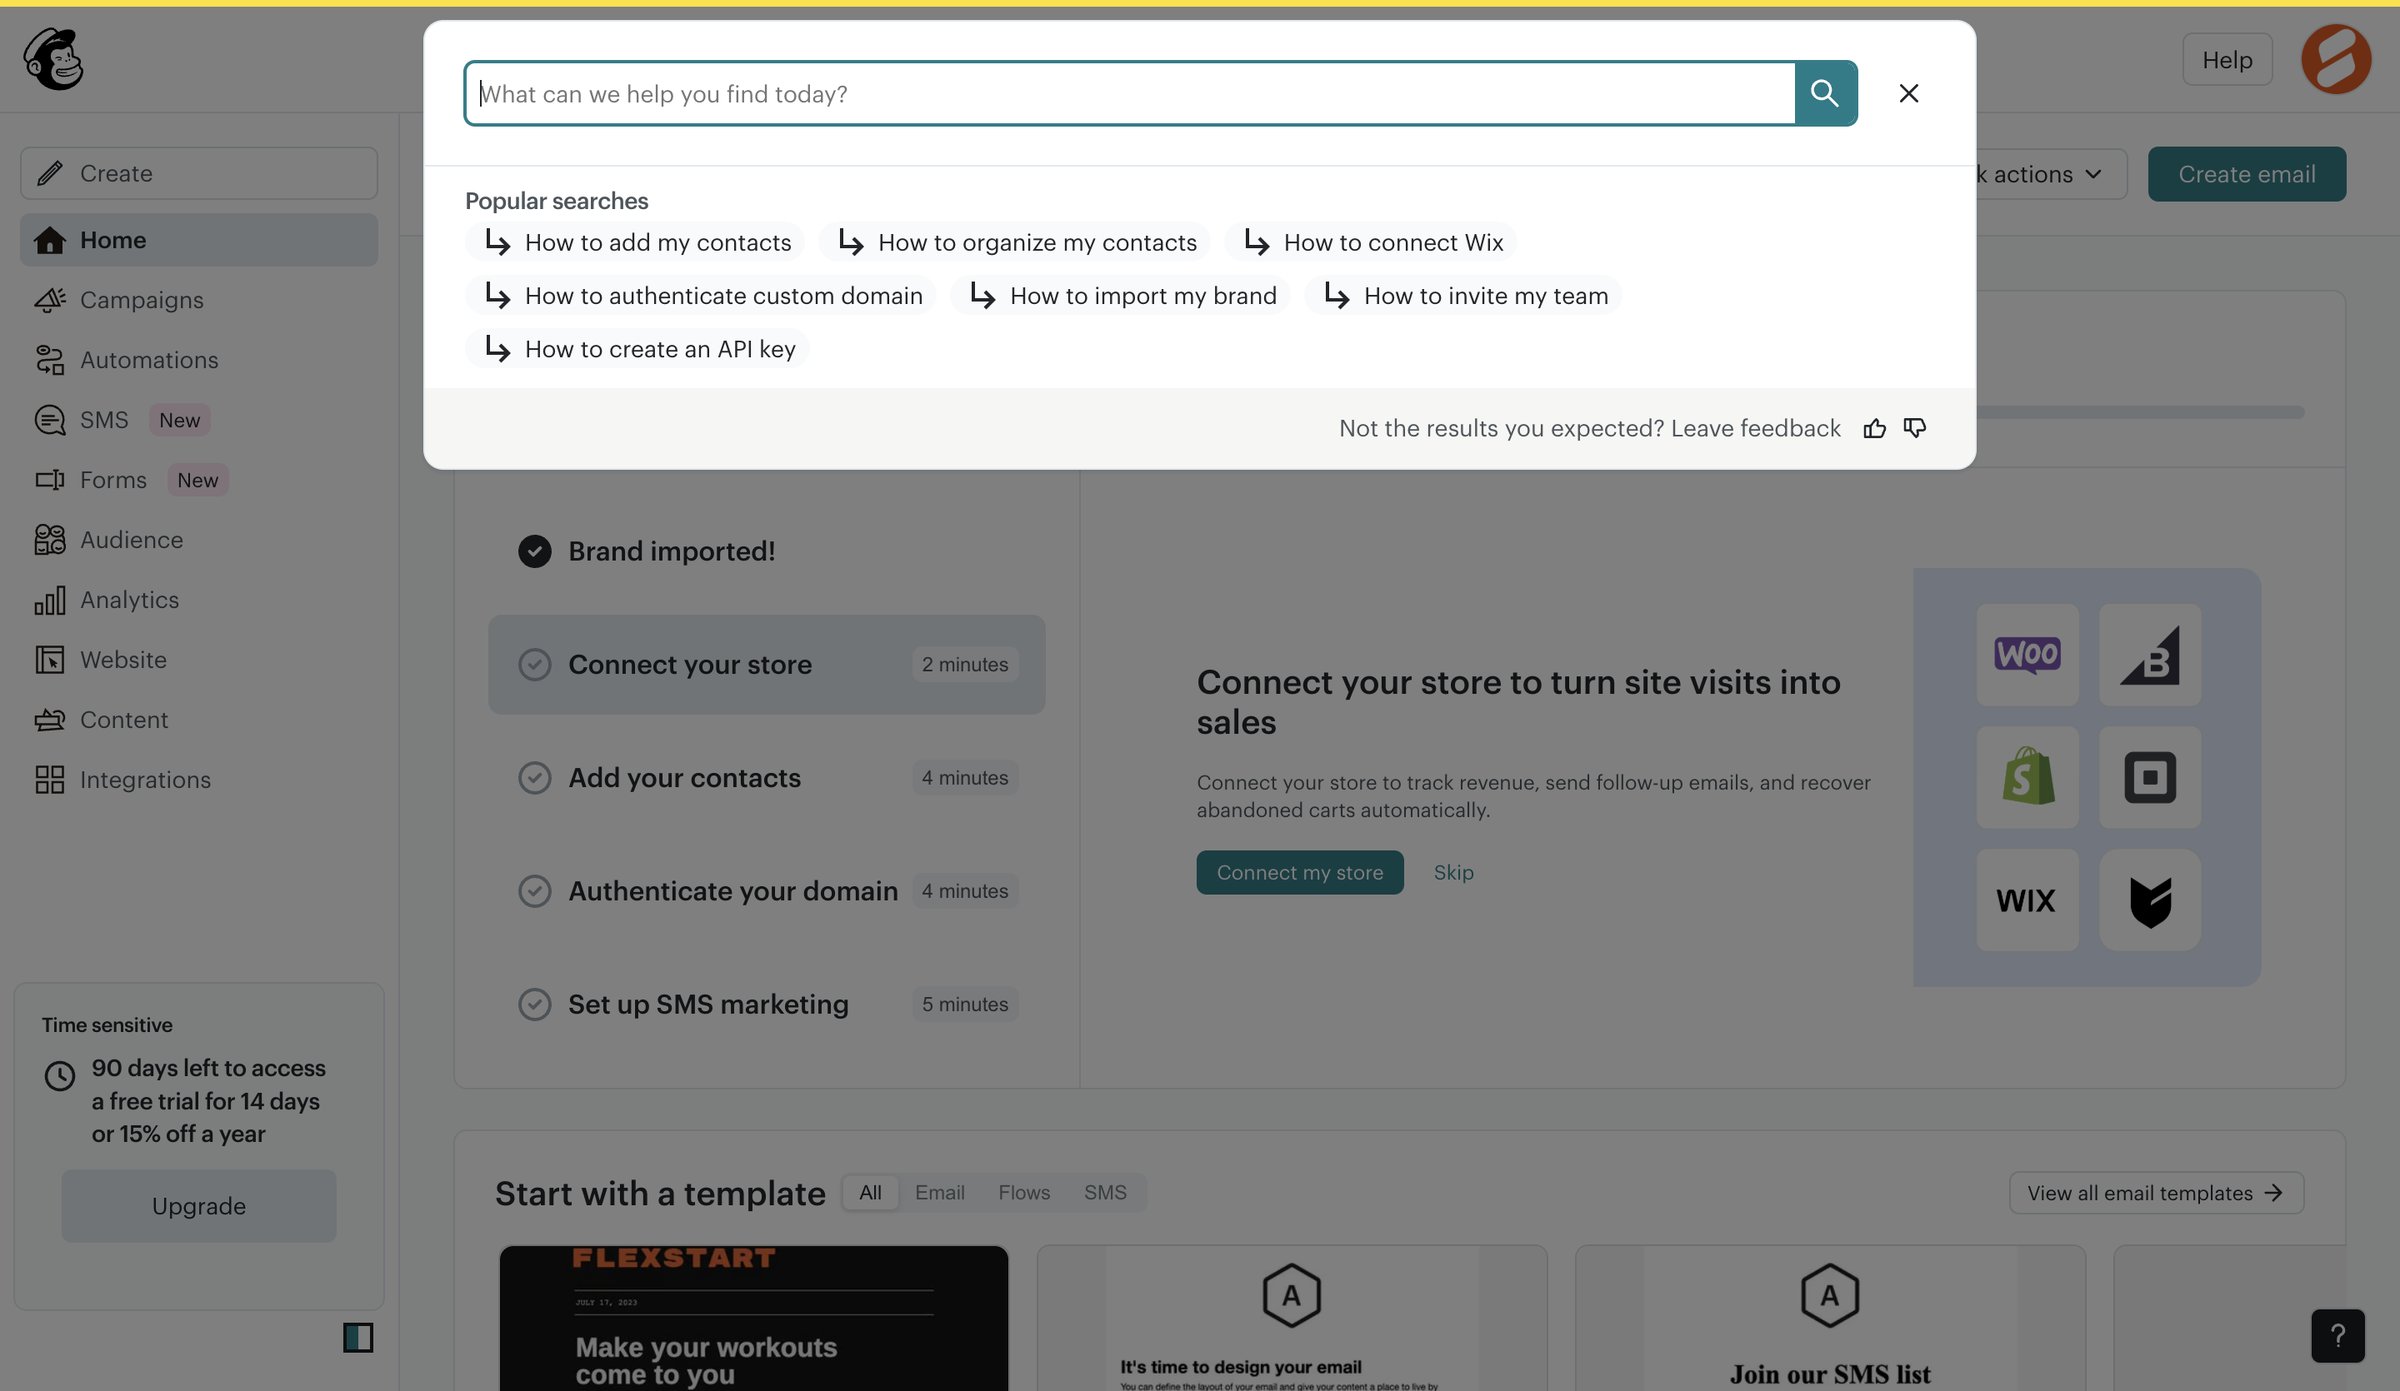The height and width of the screenshot is (1391, 2400).
Task: Select How to invite my team
Action: click(1463, 296)
